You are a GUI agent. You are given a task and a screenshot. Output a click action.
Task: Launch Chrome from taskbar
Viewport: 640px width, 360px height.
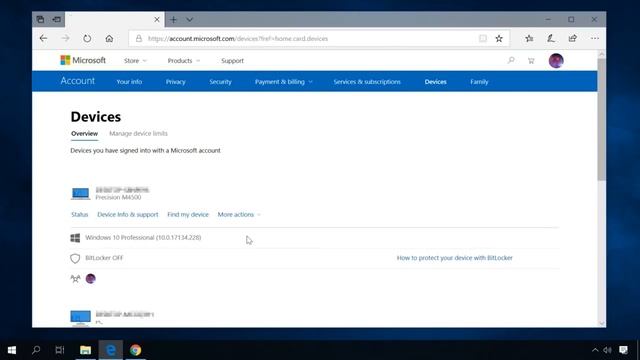tap(136, 350)
